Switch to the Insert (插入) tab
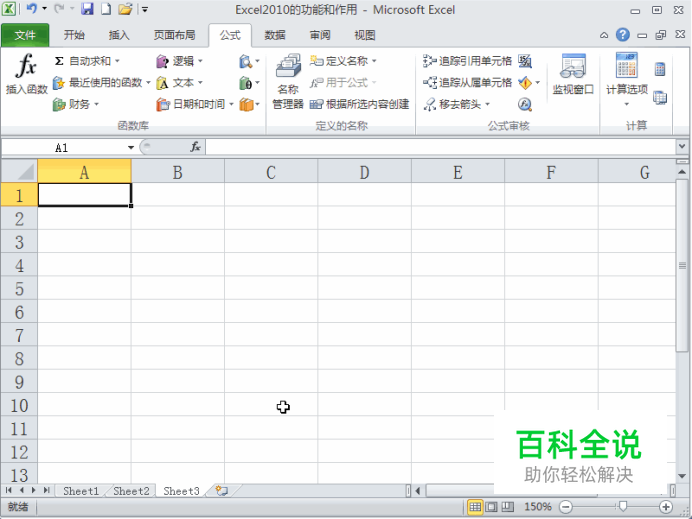 (119, 35)
